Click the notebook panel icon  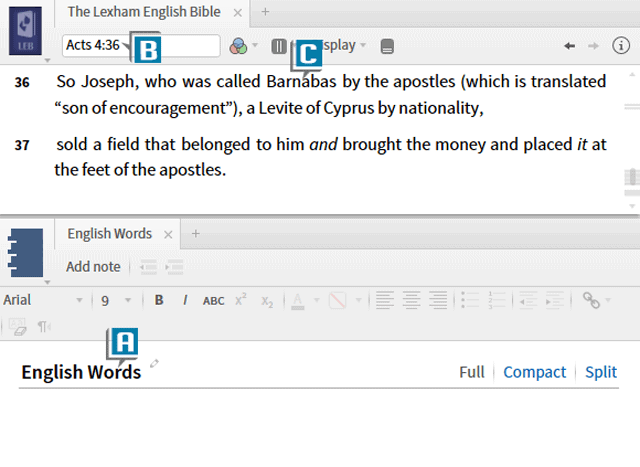coord(25,253)
